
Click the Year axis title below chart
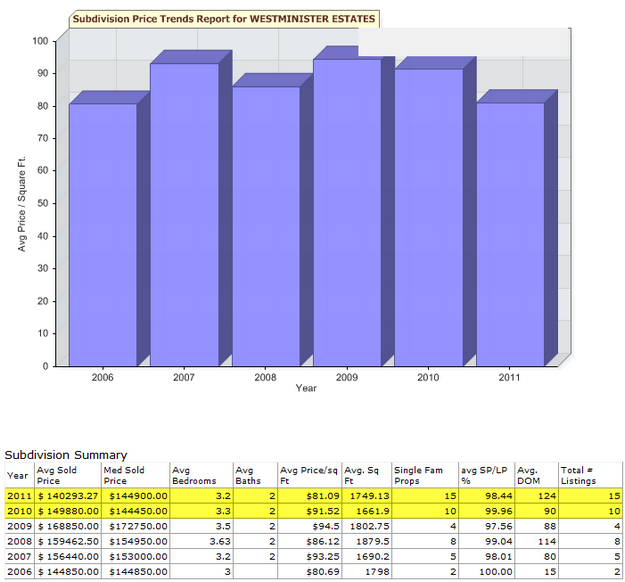[x=306, y=388]
